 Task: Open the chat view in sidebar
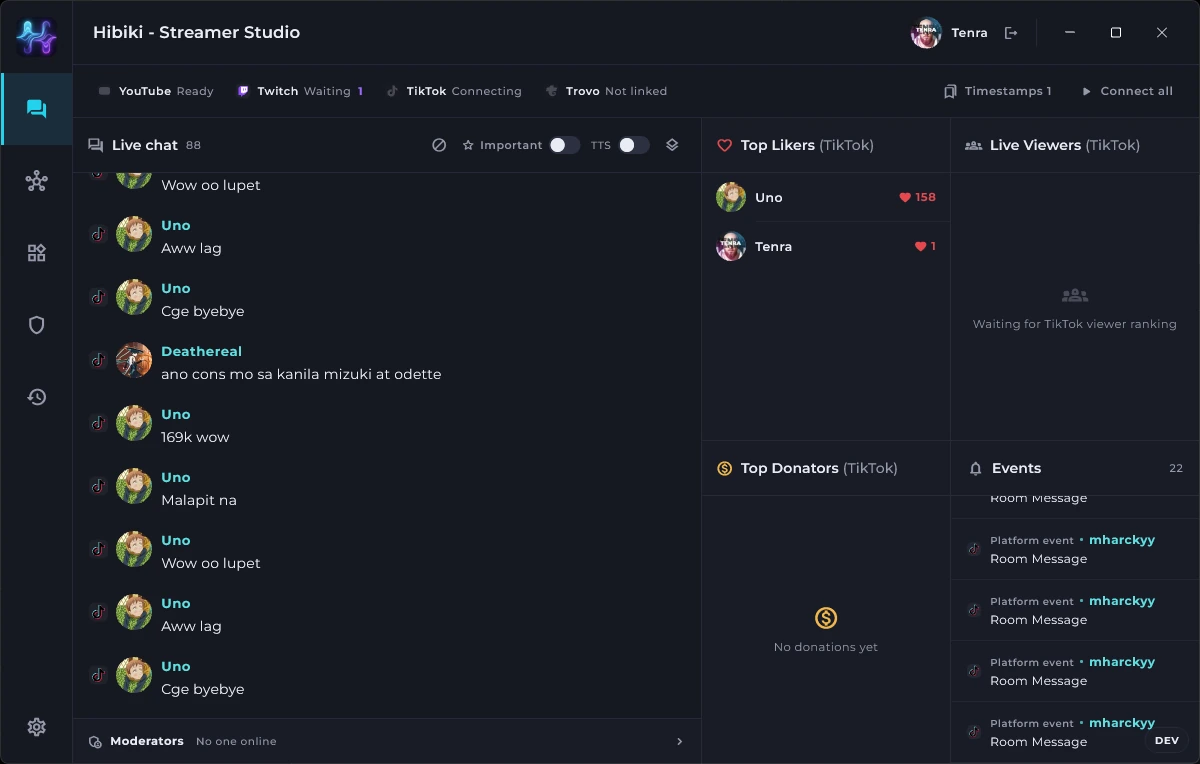pos(37,109)
